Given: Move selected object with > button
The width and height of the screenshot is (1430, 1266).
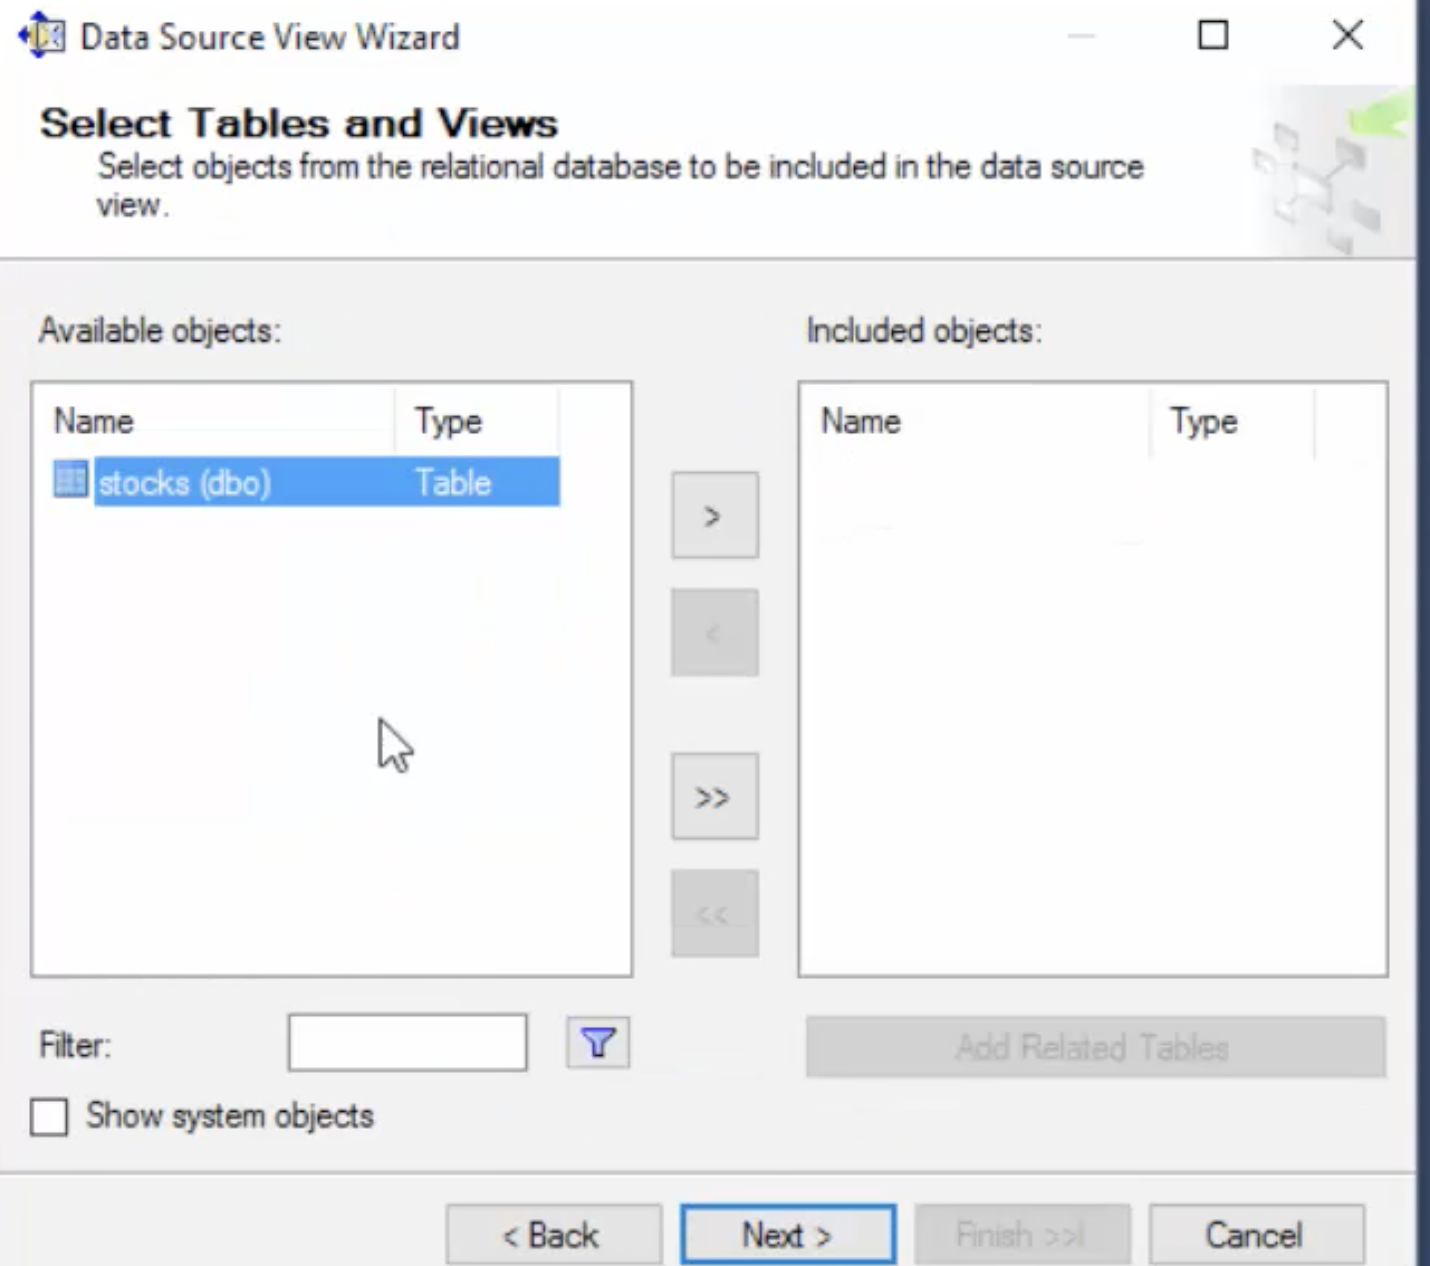Looking at the screenshot, I should tap(714, 516).
